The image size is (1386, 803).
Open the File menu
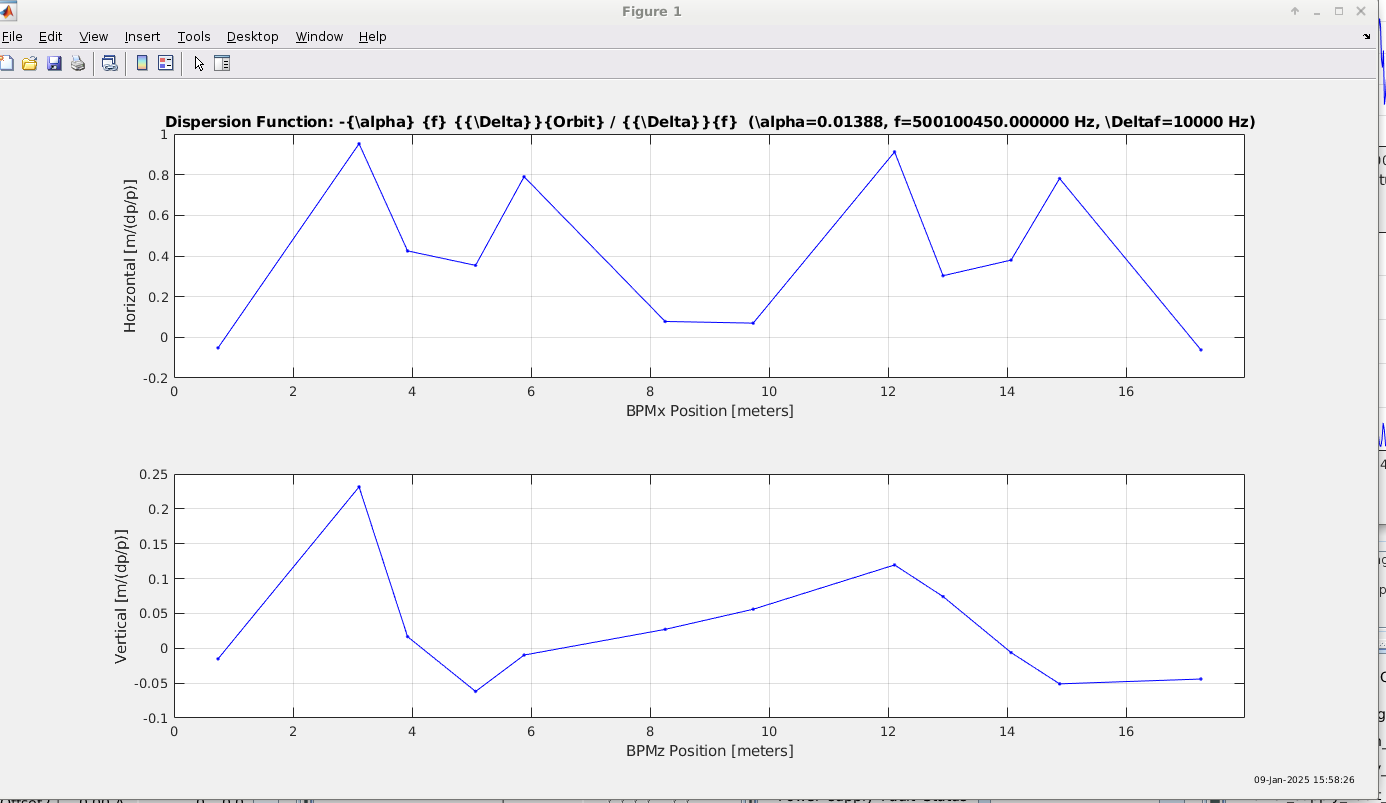12,36
